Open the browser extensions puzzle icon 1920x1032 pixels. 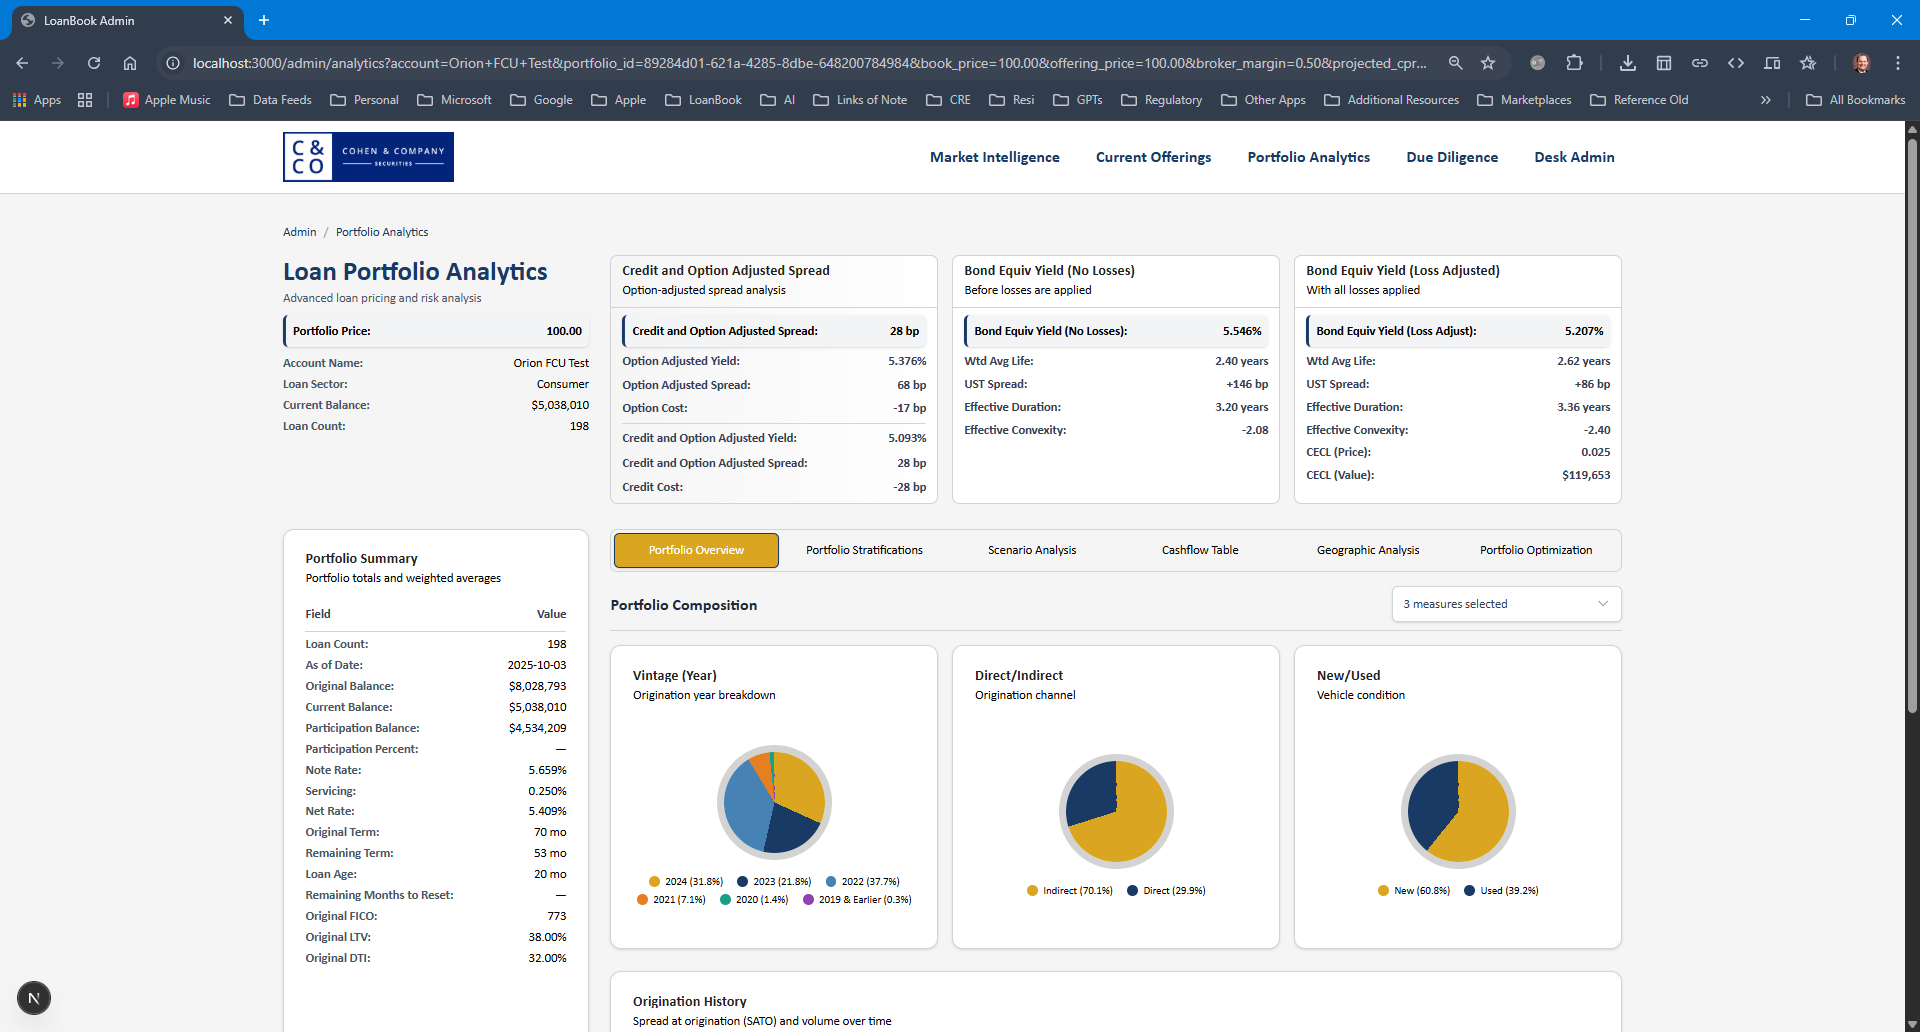pos(1575,62)
